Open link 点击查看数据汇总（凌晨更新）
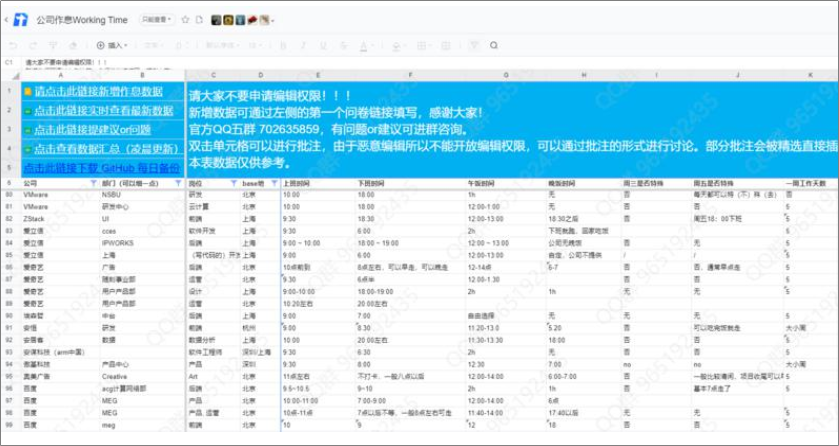The width and height of the screenshot is (839, 446). pyautogui.click(x=106, y=149)
